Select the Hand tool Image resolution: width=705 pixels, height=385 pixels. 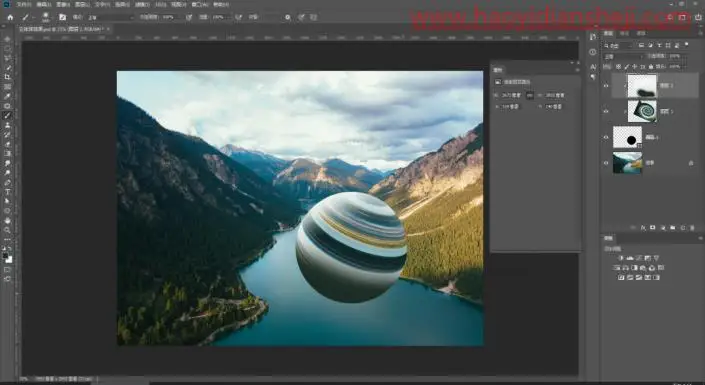tap(7, 220)
